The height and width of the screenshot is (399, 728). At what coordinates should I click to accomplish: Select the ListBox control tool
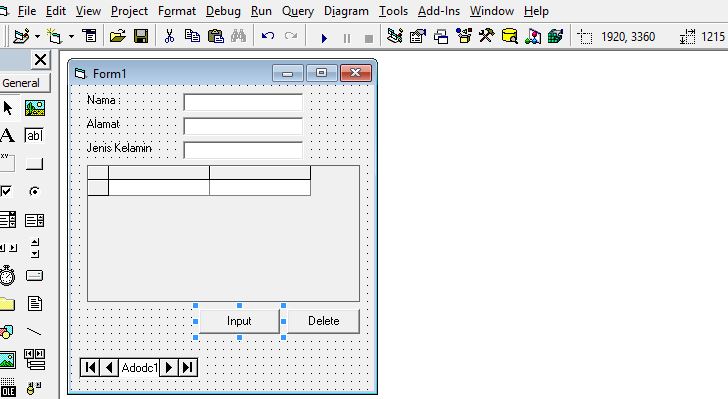pyautogui.click(x=34, y=220)
